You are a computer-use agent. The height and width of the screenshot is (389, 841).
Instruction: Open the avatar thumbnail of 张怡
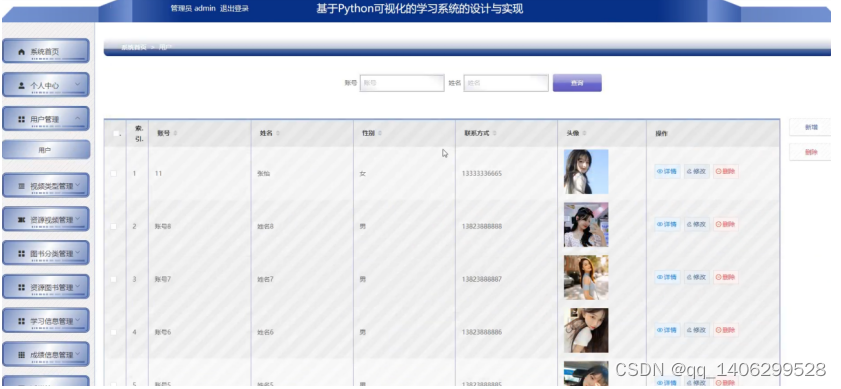pos(586,172)
